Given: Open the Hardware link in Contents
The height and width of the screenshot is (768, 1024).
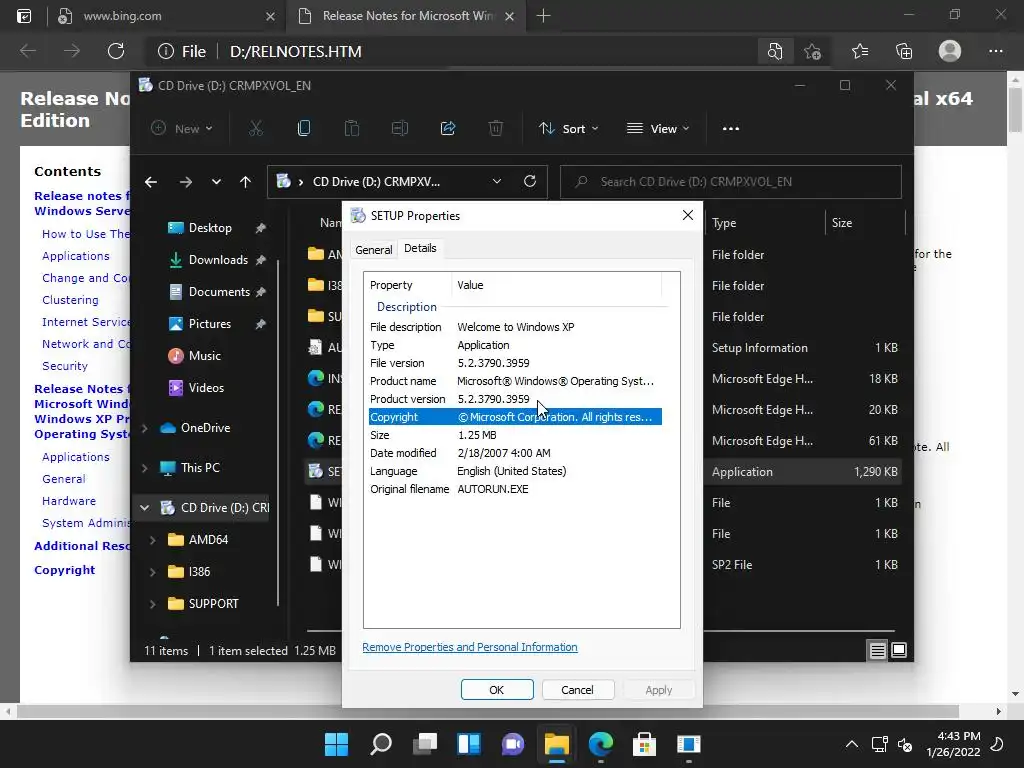Looking at the screenshot, I should click(x=69, y=501).
